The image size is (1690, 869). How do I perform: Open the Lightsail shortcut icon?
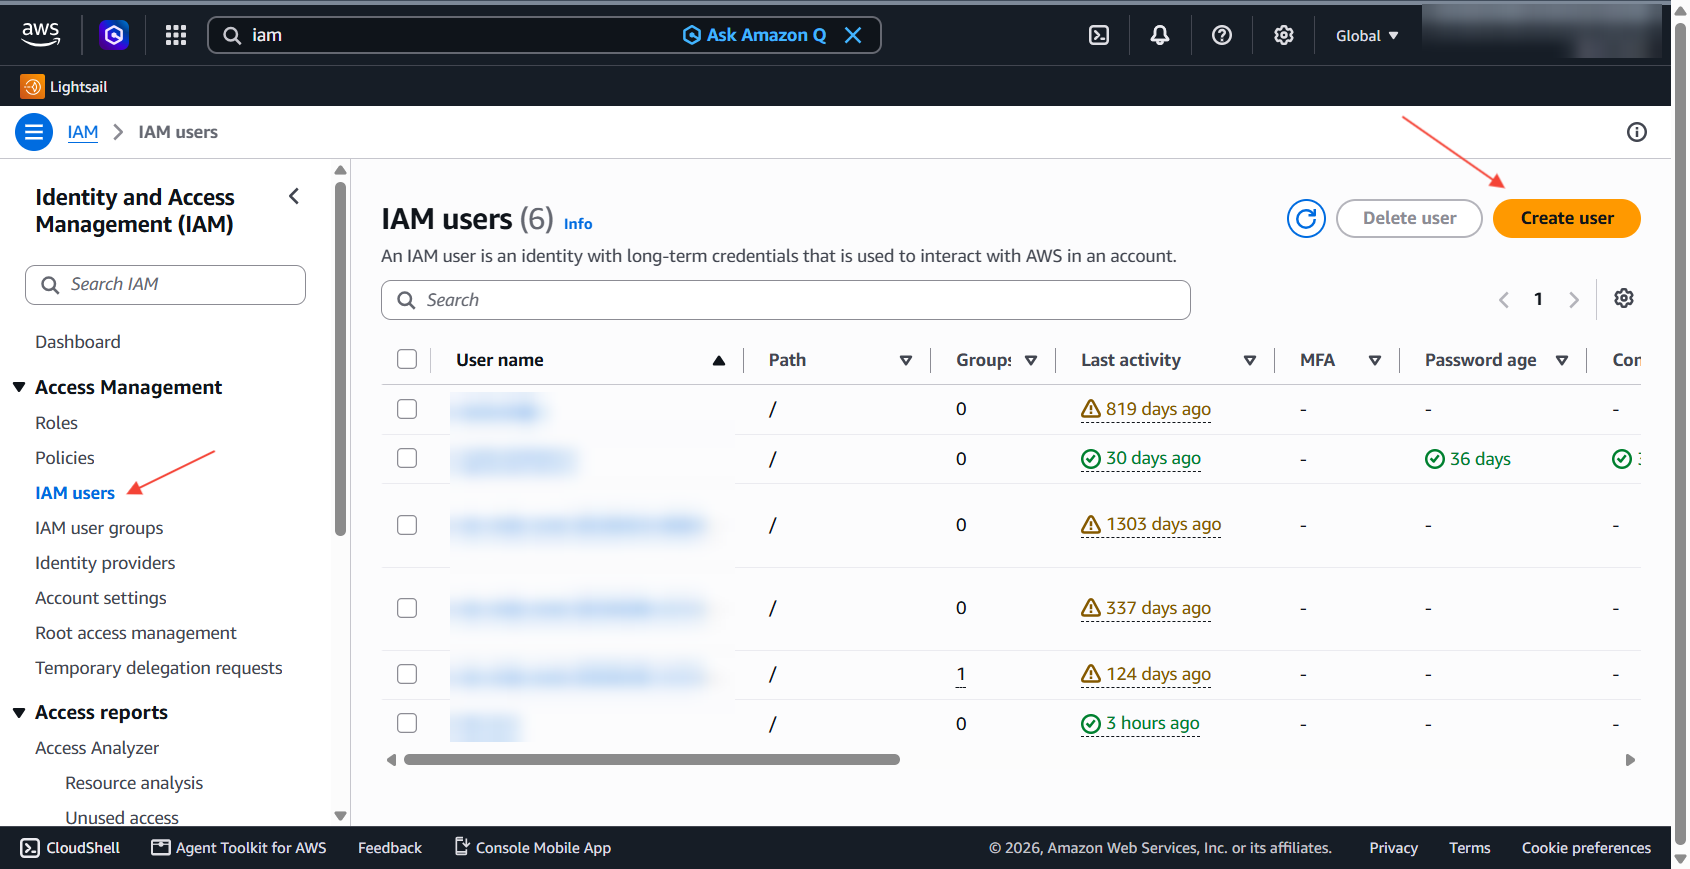click(x=32, y=87)
